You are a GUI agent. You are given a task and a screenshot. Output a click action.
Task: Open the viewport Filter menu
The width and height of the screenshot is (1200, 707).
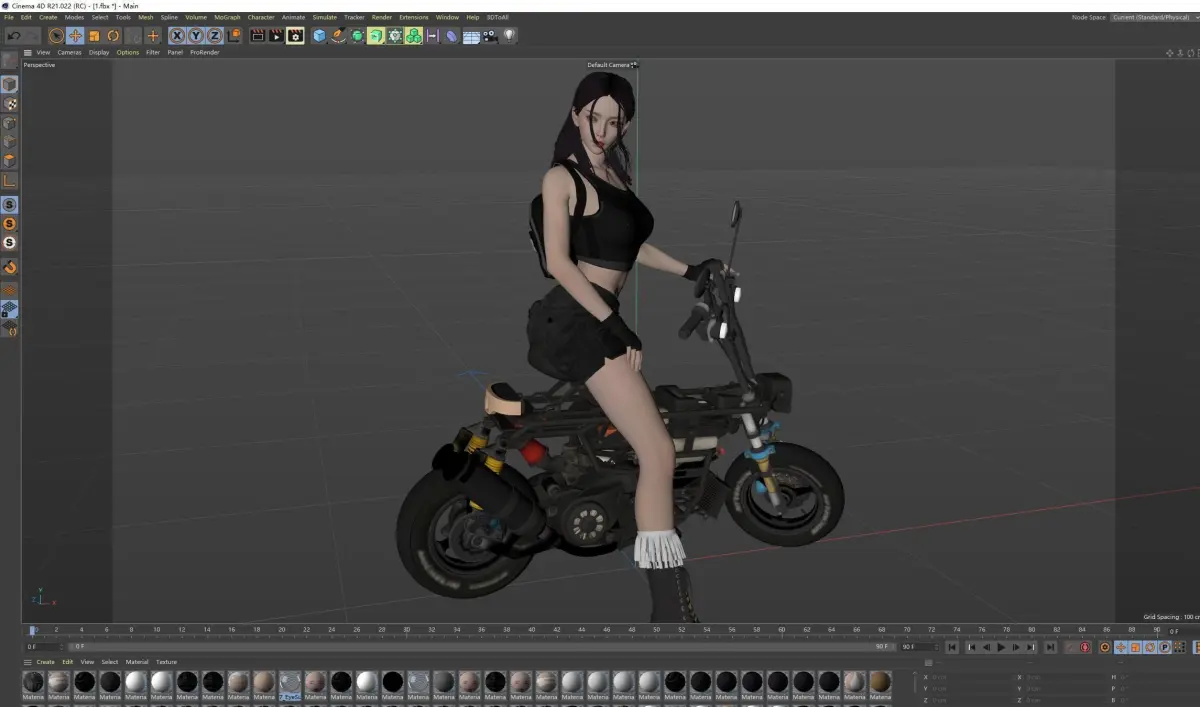tap(153, 52)
